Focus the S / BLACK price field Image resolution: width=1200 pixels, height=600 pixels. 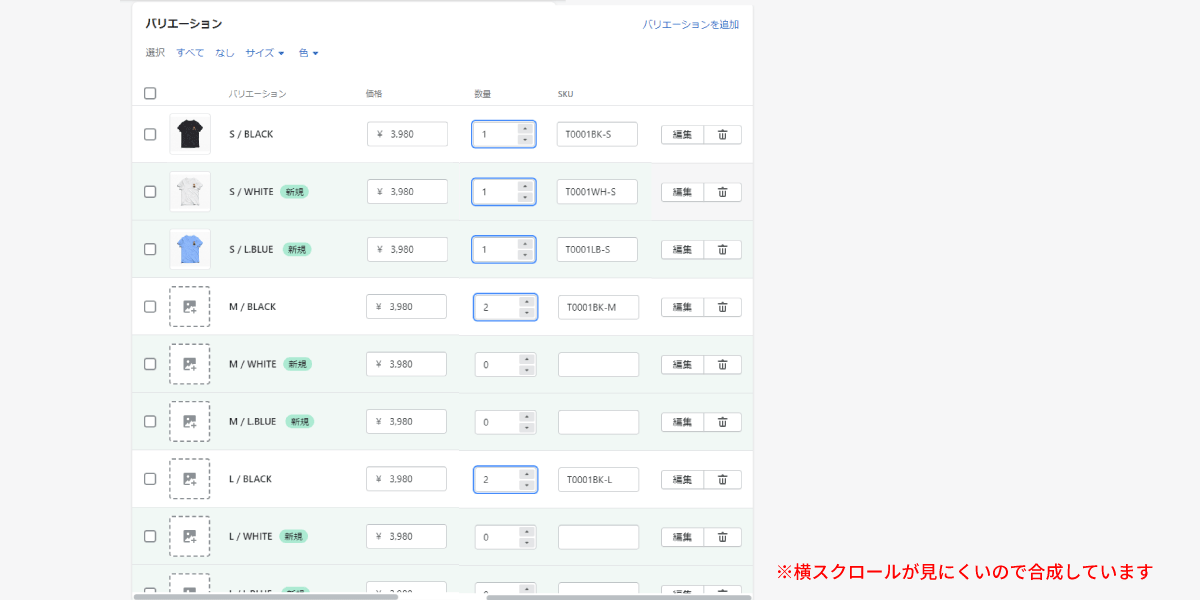tap(407, 134)
